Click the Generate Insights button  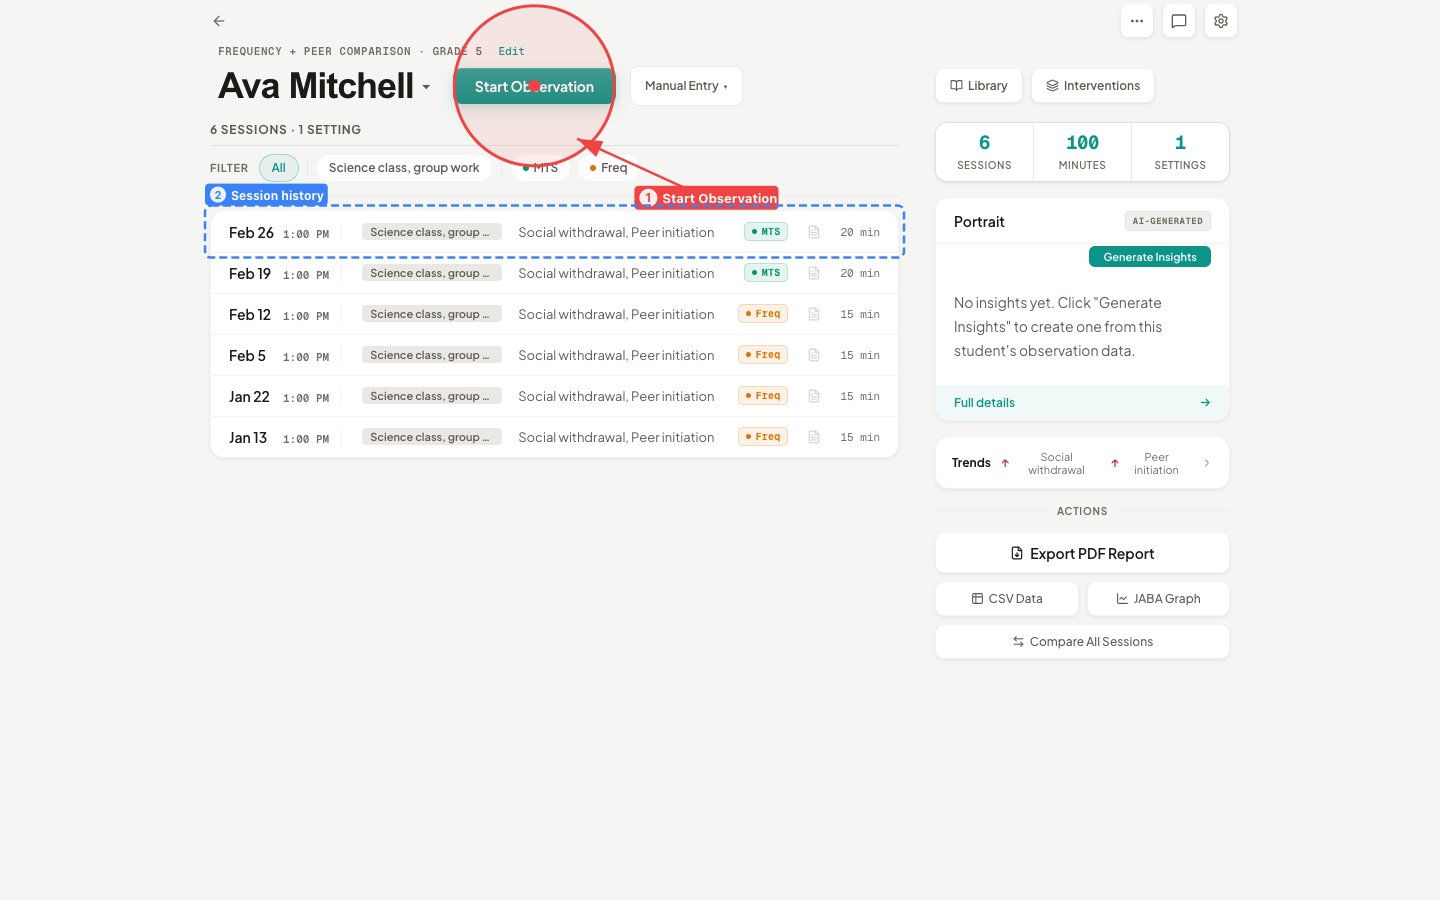click(x=1149, y=256)
